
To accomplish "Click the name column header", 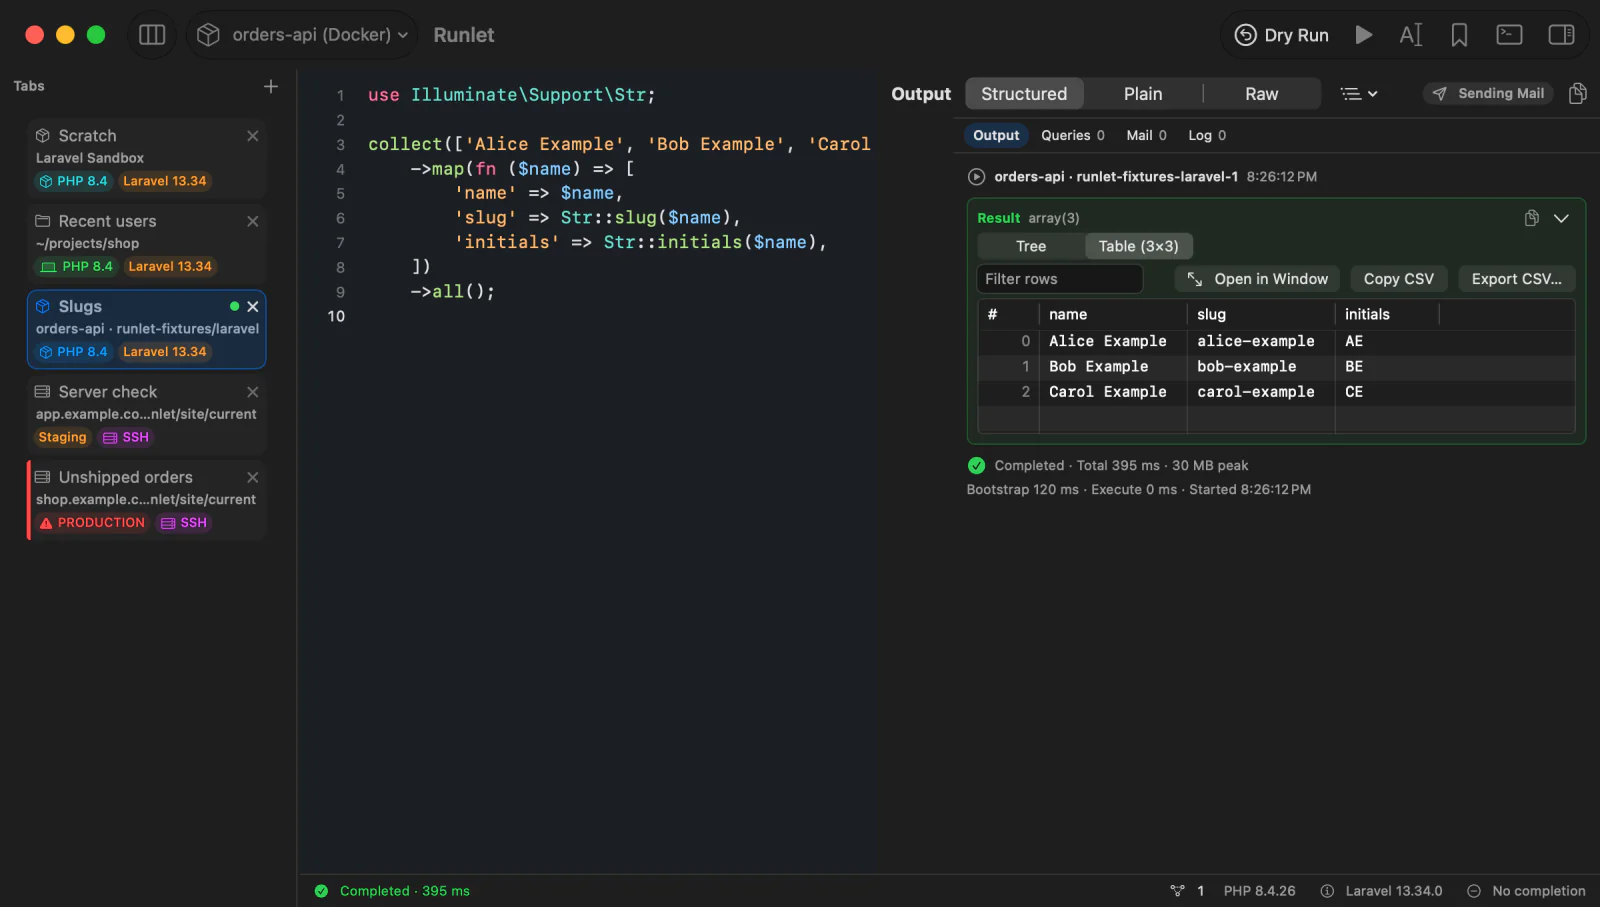I will 1113,315.
